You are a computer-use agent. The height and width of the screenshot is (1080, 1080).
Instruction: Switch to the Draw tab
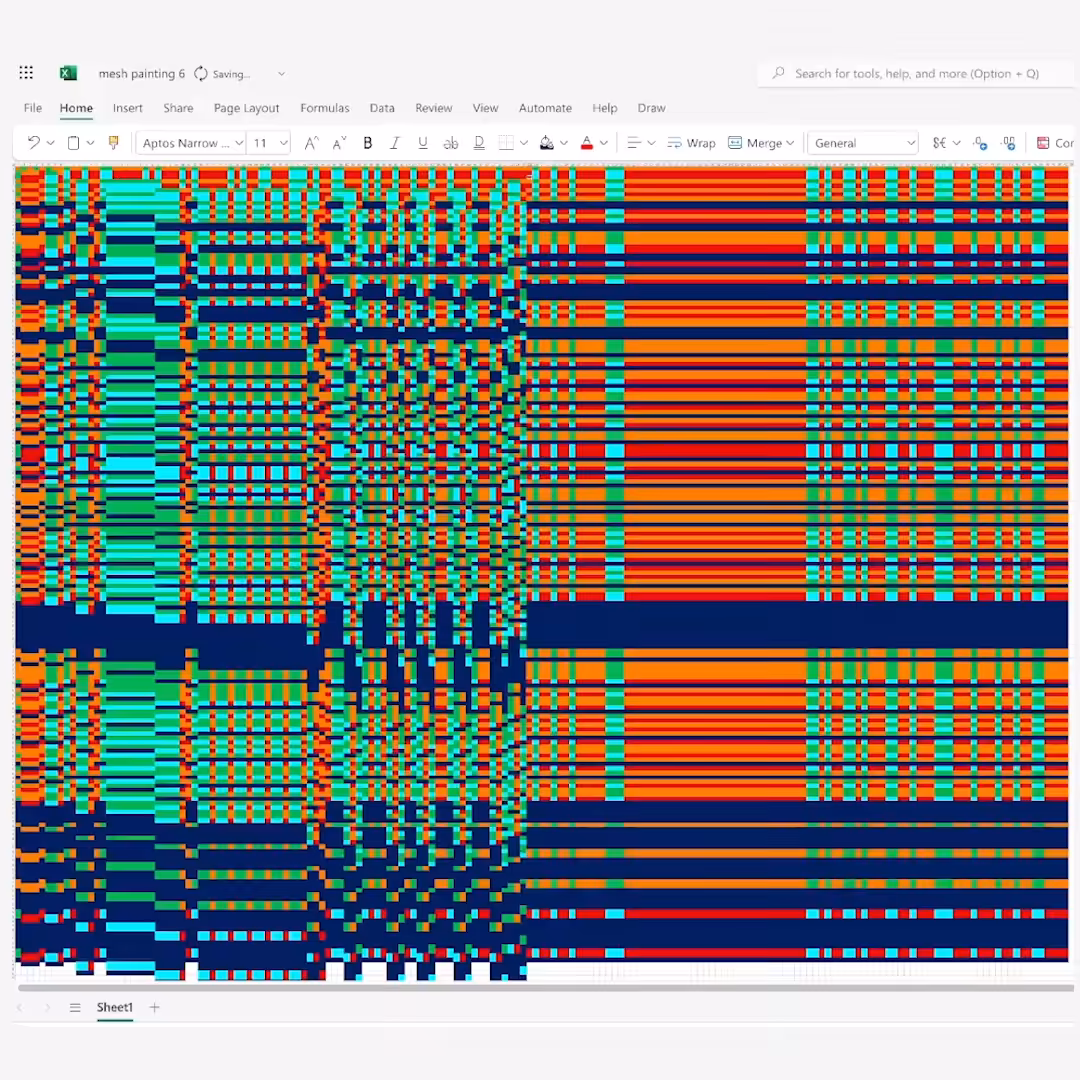click(x=651, y=108)
